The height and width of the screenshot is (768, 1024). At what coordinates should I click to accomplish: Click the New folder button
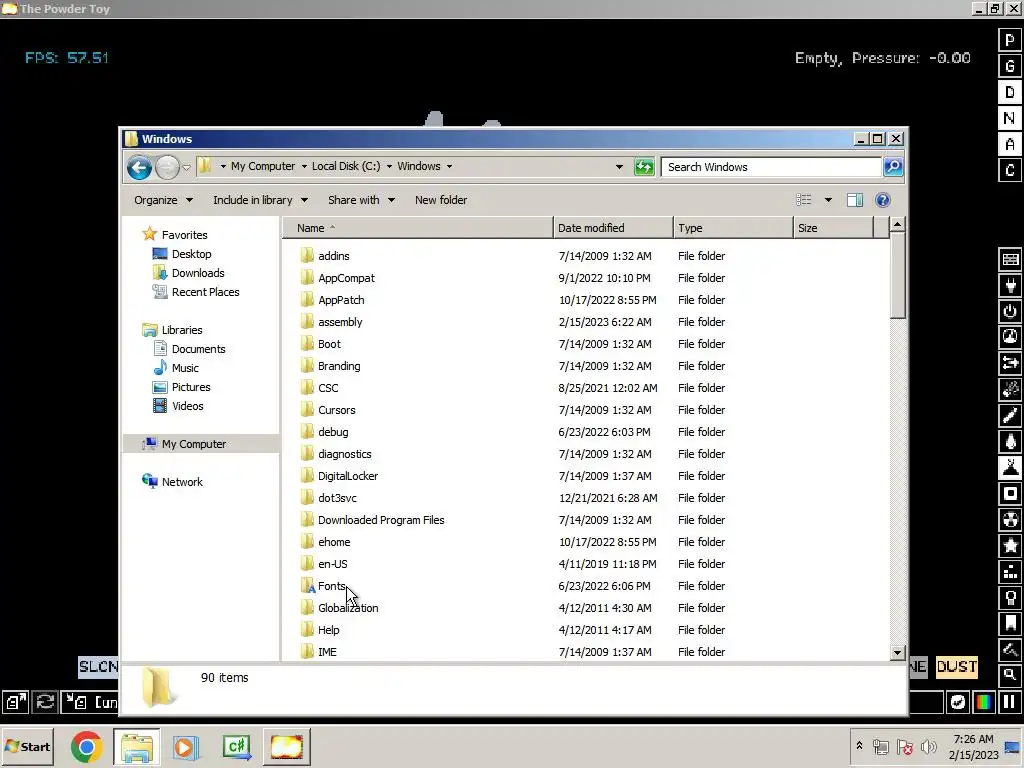pos(441,200)
